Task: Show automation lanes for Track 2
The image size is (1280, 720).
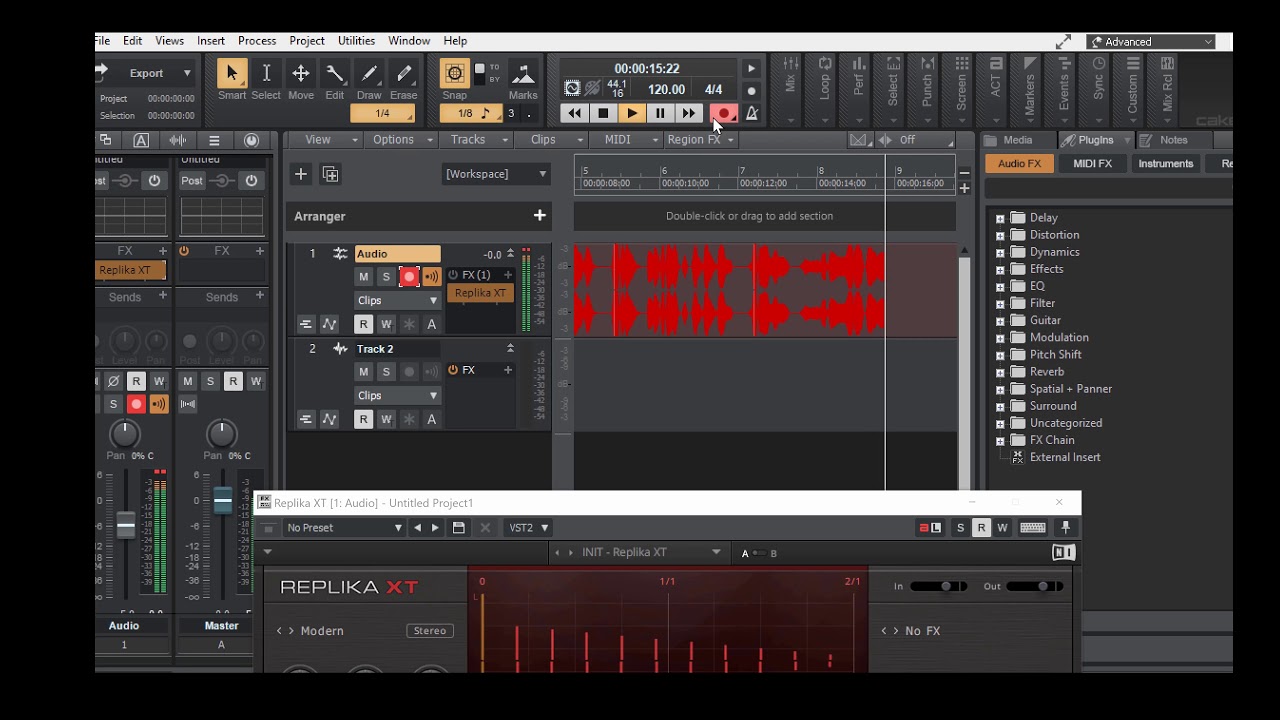Action: [x=329, y=419]
